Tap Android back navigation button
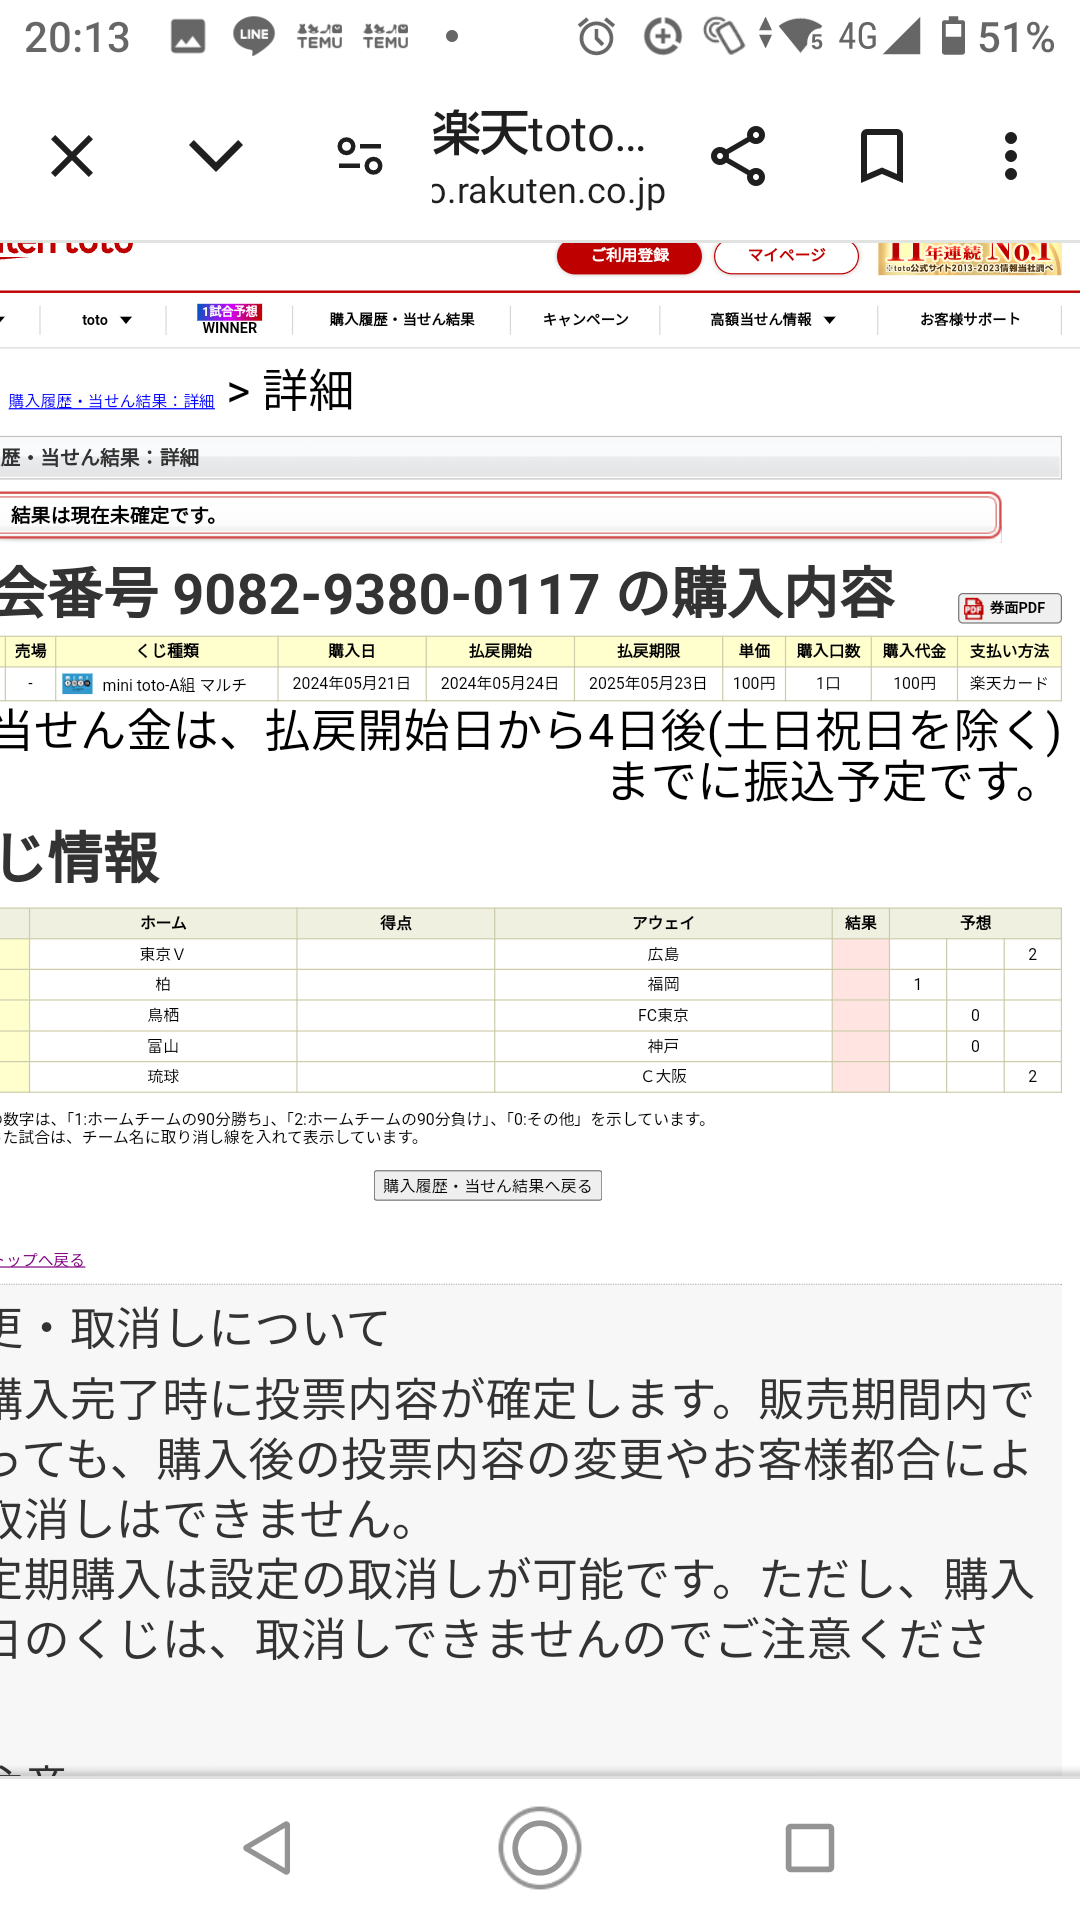The width and height of the screenshot is (1080, 1920). click(268, 1848)
